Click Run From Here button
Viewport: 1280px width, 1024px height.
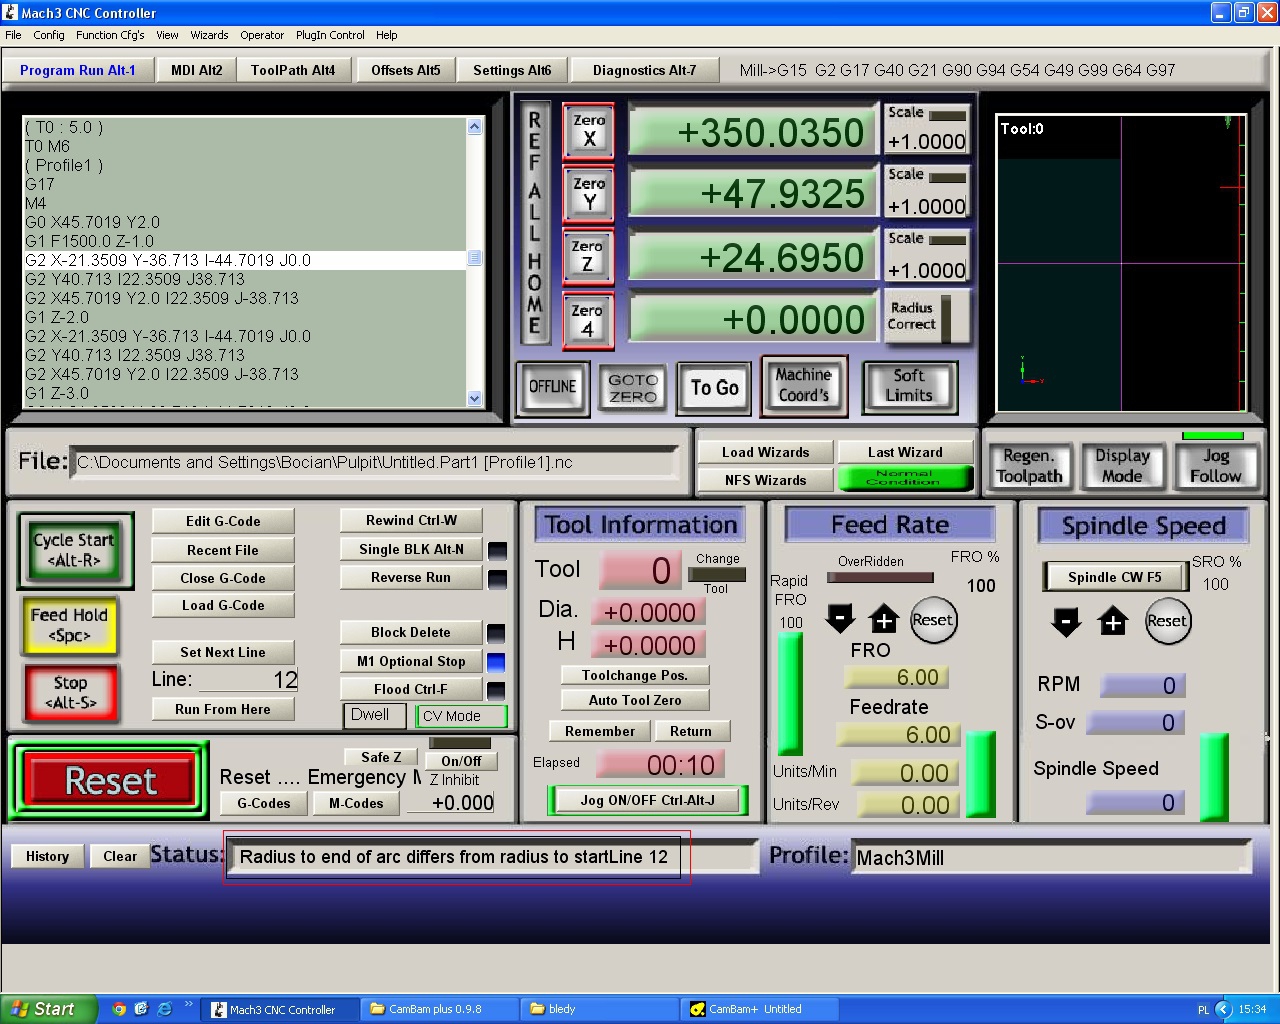223,709
